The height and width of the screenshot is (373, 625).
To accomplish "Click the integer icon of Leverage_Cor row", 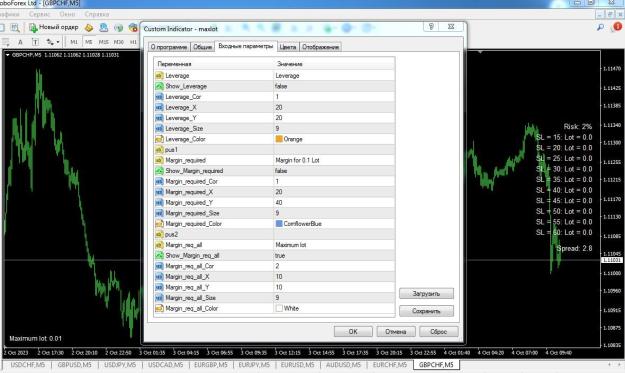I will (x=159, y=97).
